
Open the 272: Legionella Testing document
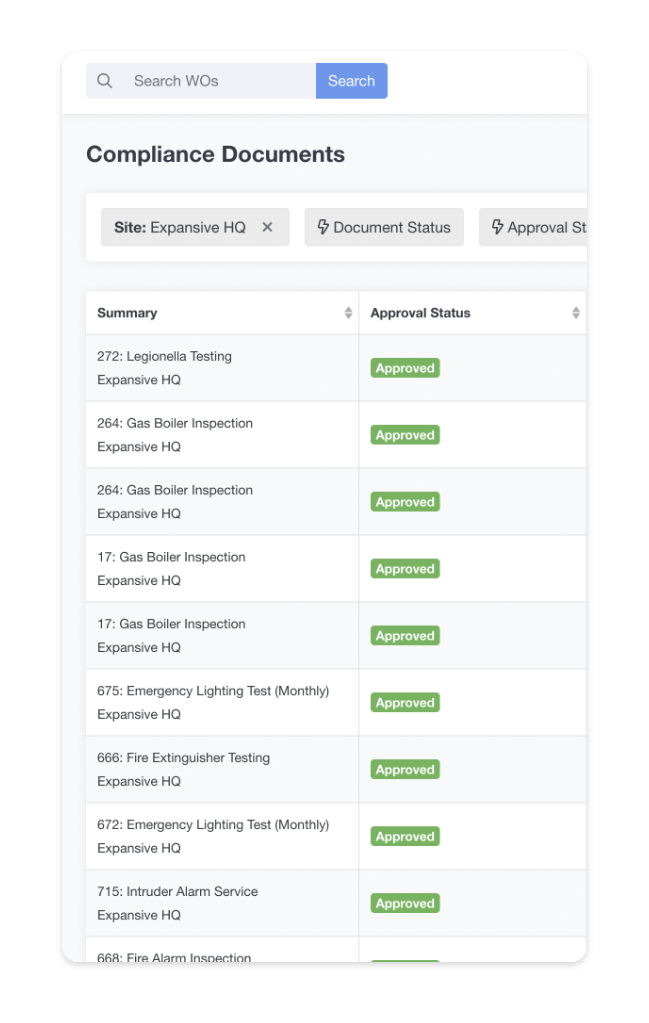tap(164, 356)
